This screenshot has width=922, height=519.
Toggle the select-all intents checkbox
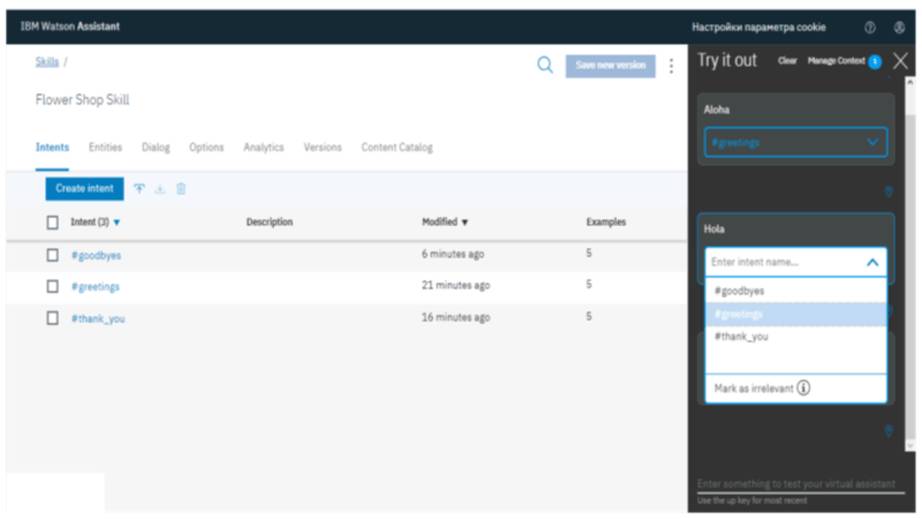tap(53, 222)
